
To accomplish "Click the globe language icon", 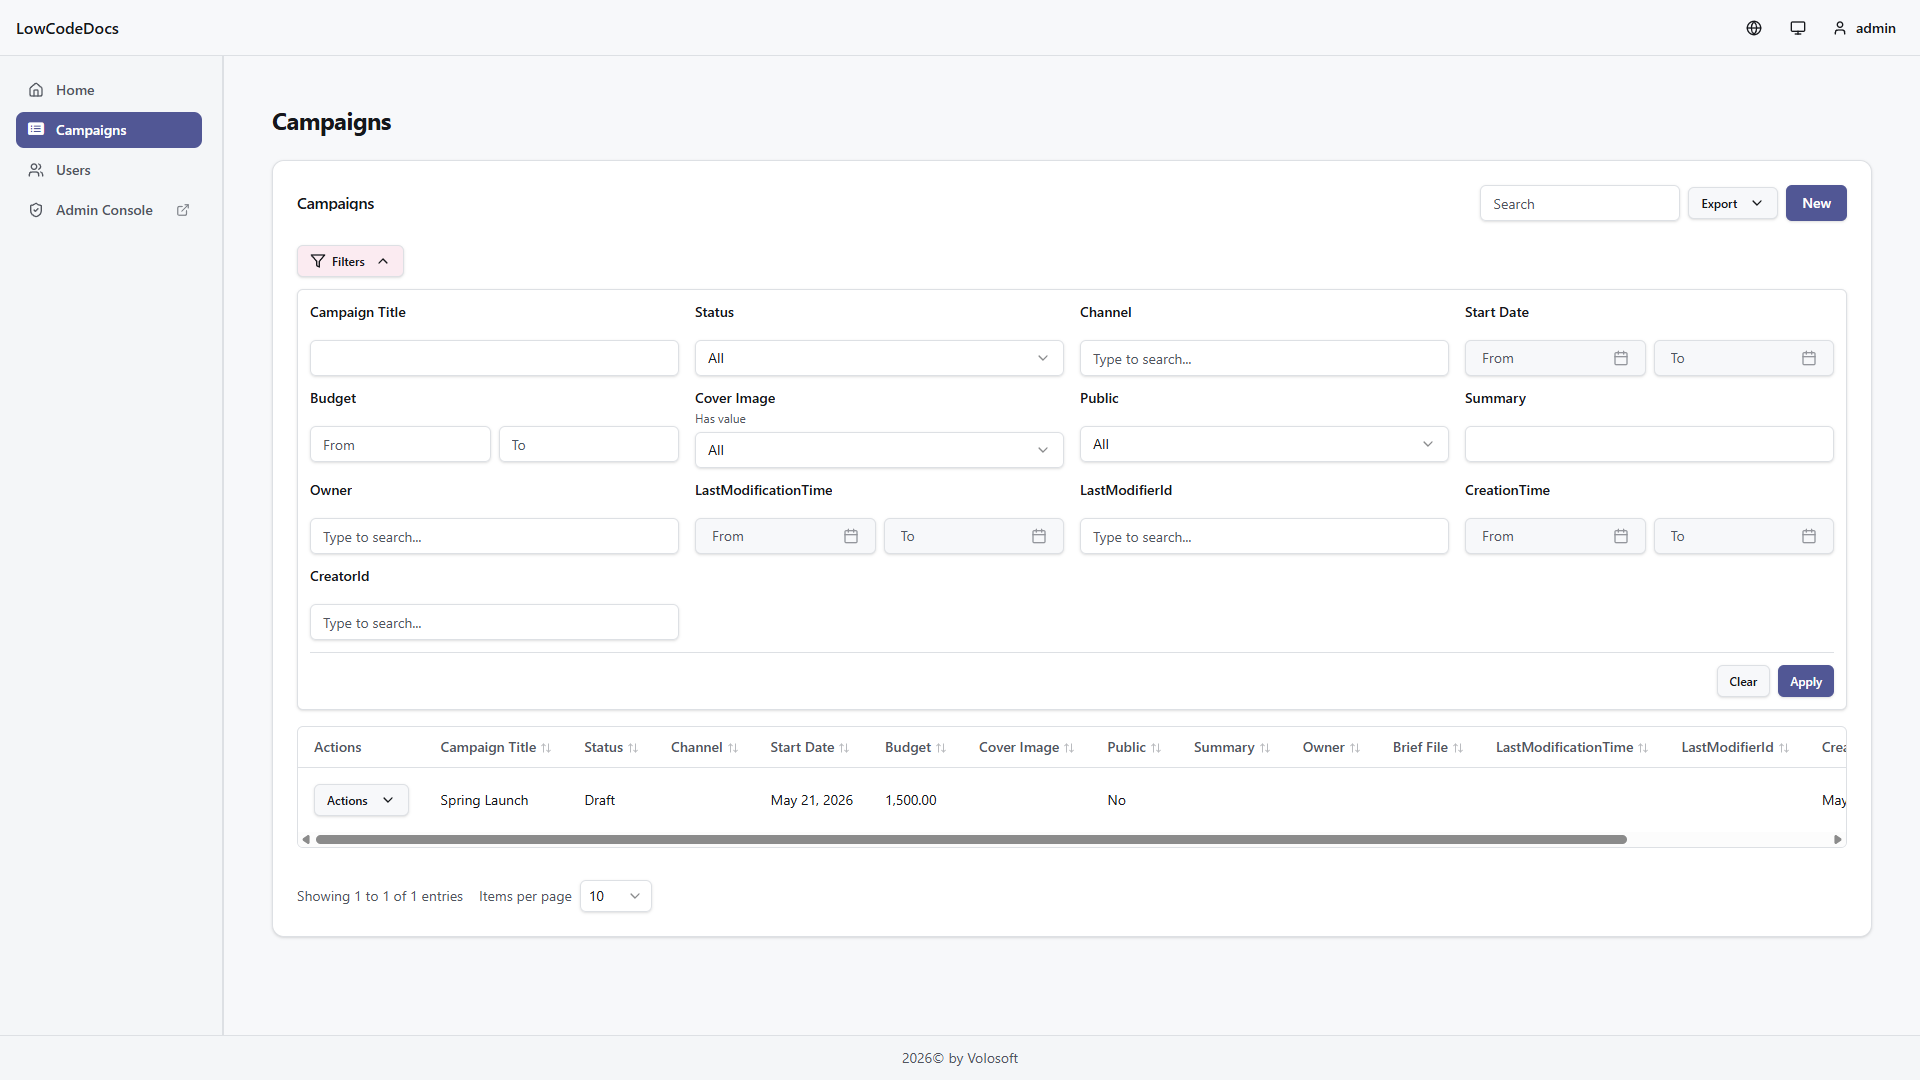I will tap(1754, 28).
